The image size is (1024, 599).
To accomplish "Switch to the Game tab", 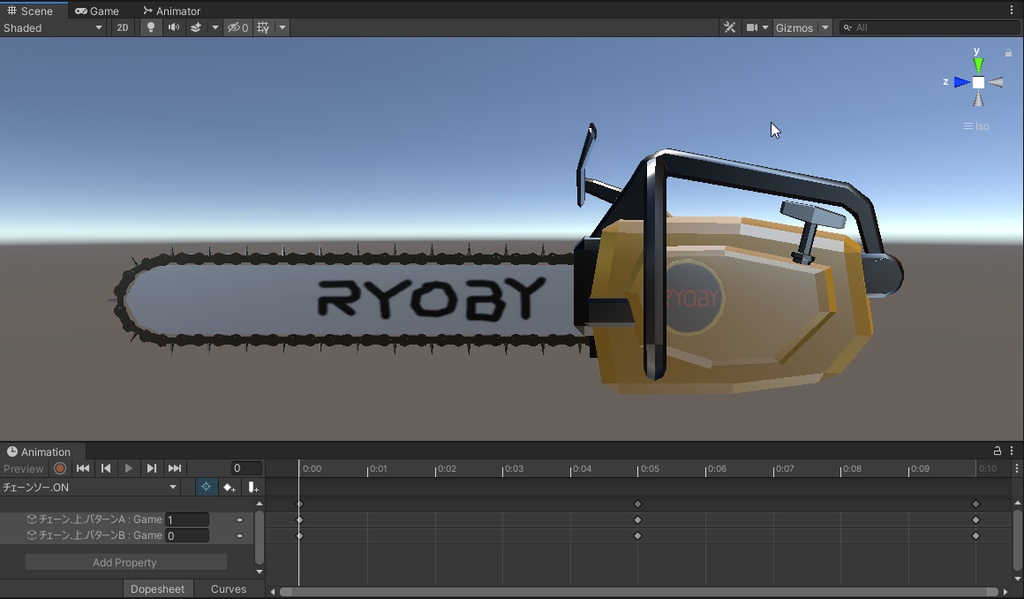I will (97, 11).
